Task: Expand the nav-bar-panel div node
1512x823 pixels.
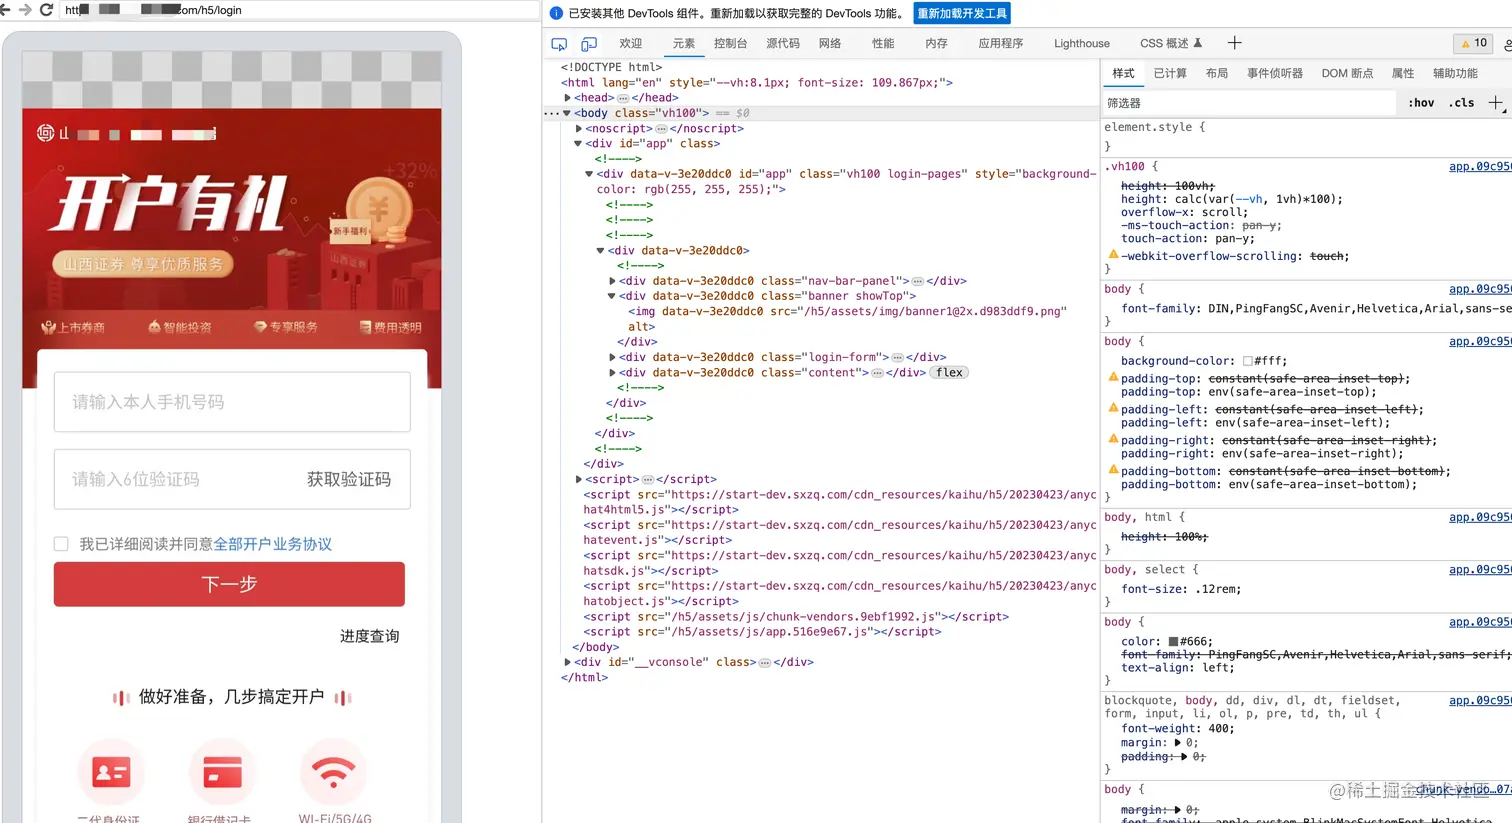Action: pos(612,281)
